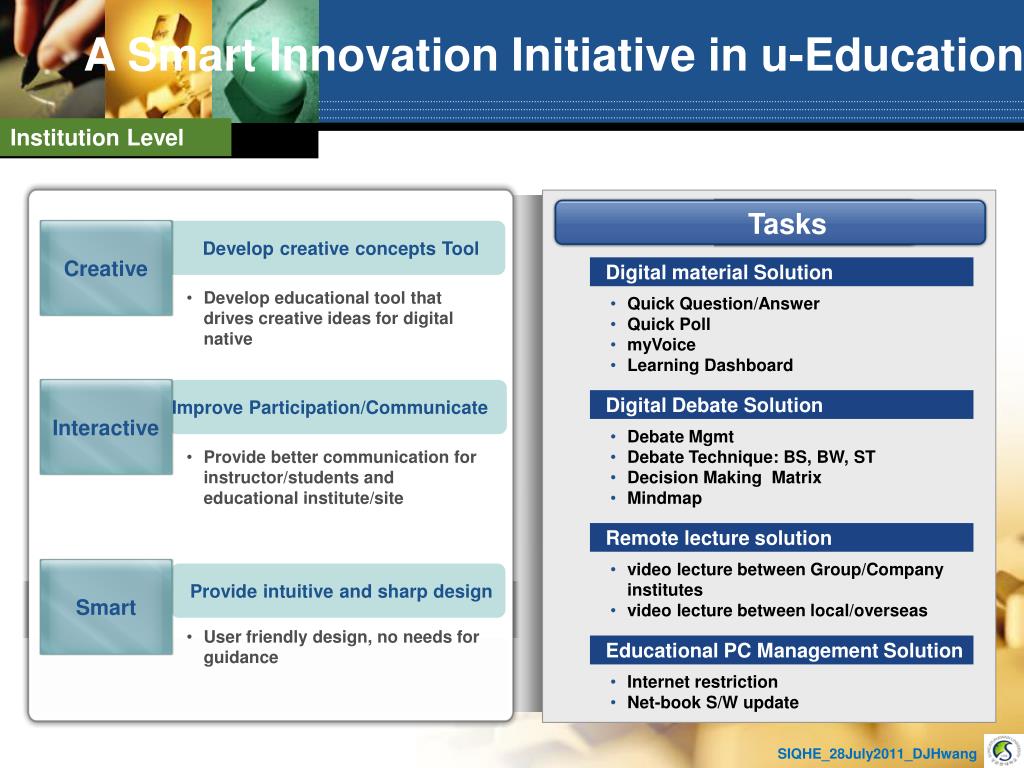Click 'Mindmap' bullet item
Viewport: 1024px width, 768px height.
coord(664,498)
